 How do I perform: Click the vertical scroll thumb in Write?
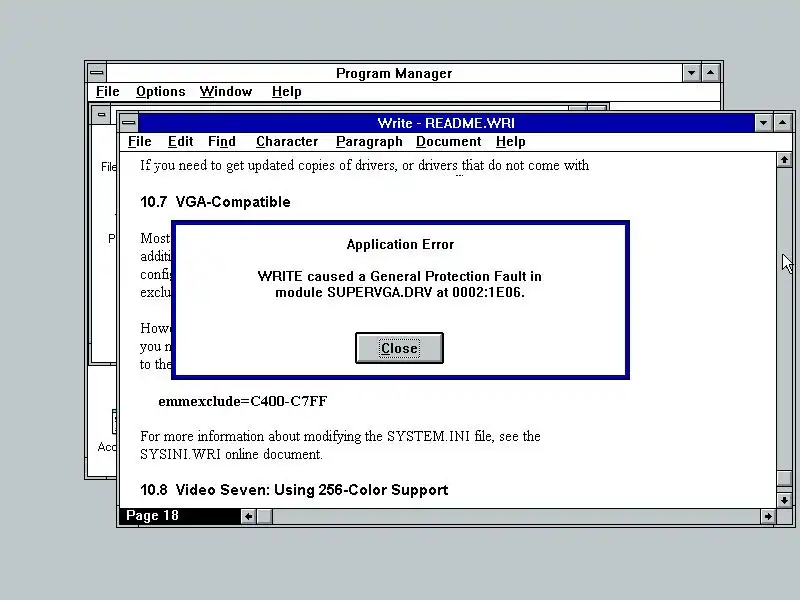pos(784,478)
